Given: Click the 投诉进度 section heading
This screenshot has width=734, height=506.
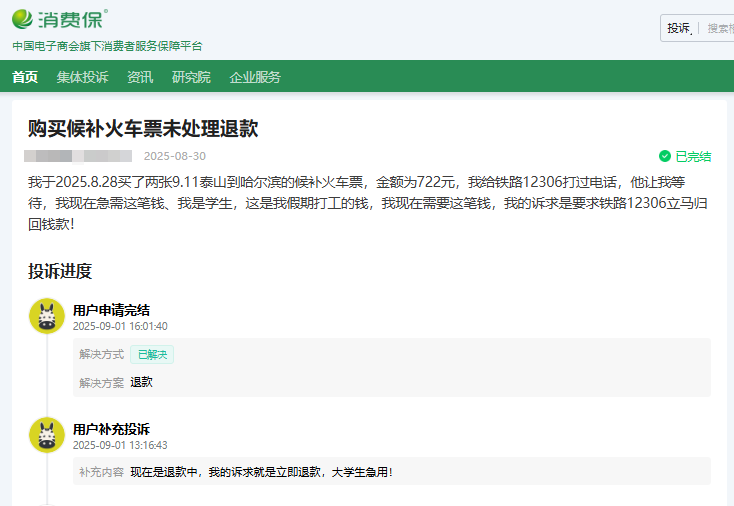Looking at the screenshot, I should pyautogui.click(x=60, y=271).
